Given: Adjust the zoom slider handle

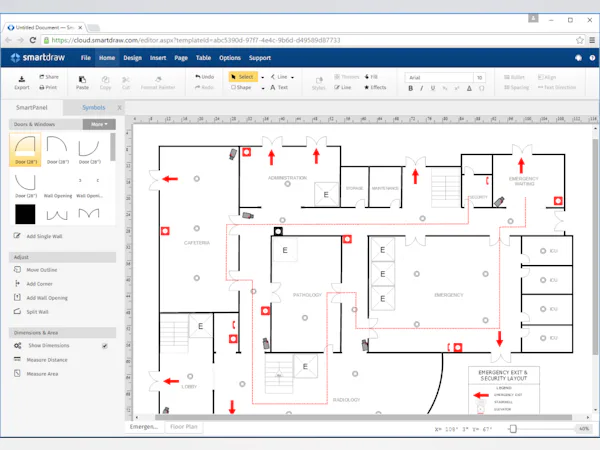Looking at the screenshot, I should [x=513, y=429].
